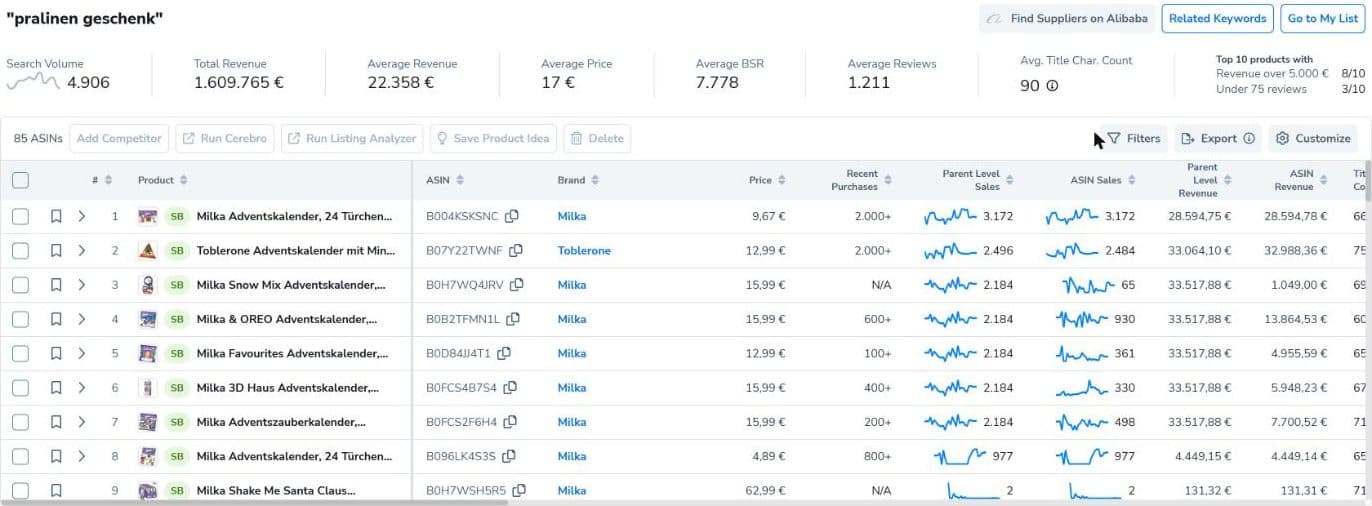Copy ASIN B07Y22TWNF to clipboard
This screenshot has width=1372, height=506.
point(516,251)
